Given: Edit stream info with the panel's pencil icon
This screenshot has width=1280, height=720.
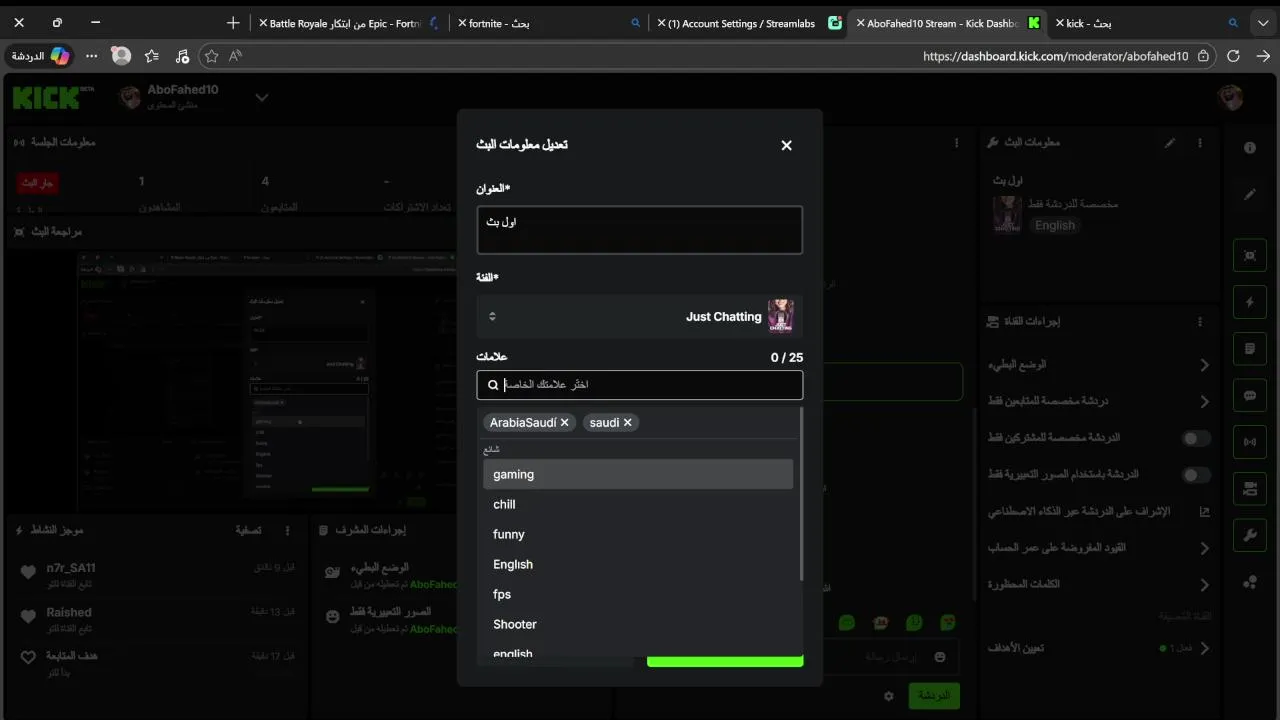Looking at the screenshot, I should (x=1170, y=143).
